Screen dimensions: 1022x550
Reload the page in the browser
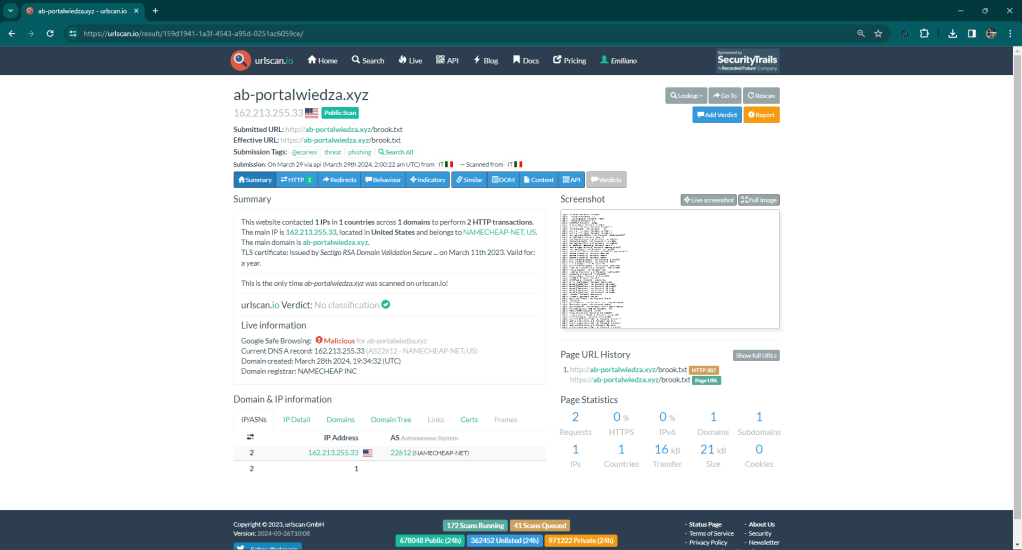coord(50,33)
